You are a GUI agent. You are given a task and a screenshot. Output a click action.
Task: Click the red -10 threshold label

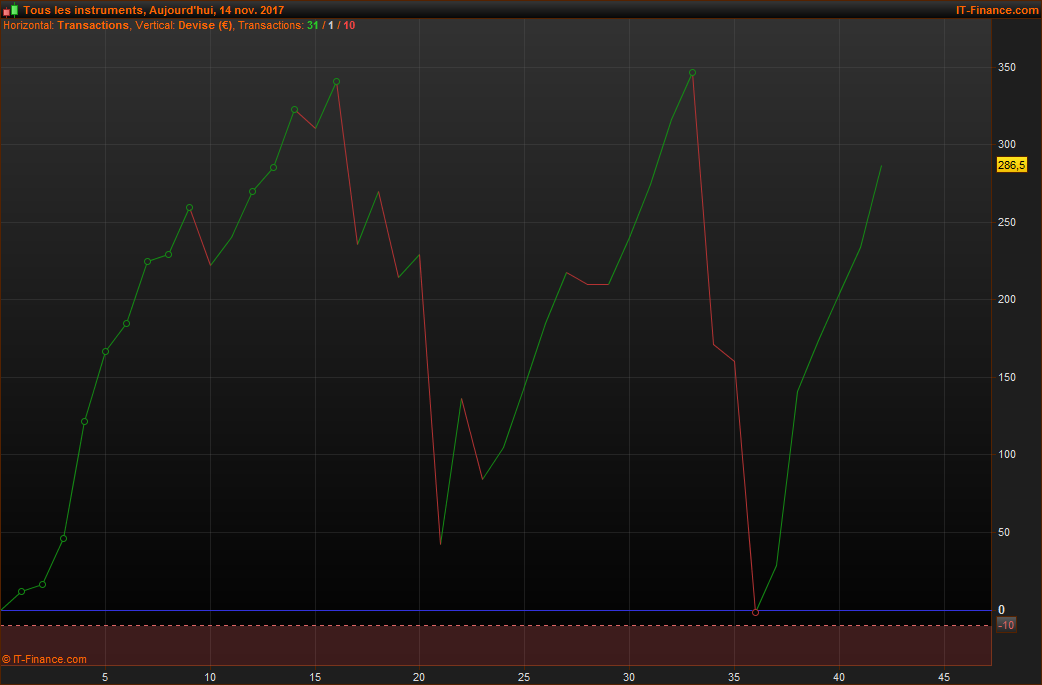click(x=1006, y=625)
